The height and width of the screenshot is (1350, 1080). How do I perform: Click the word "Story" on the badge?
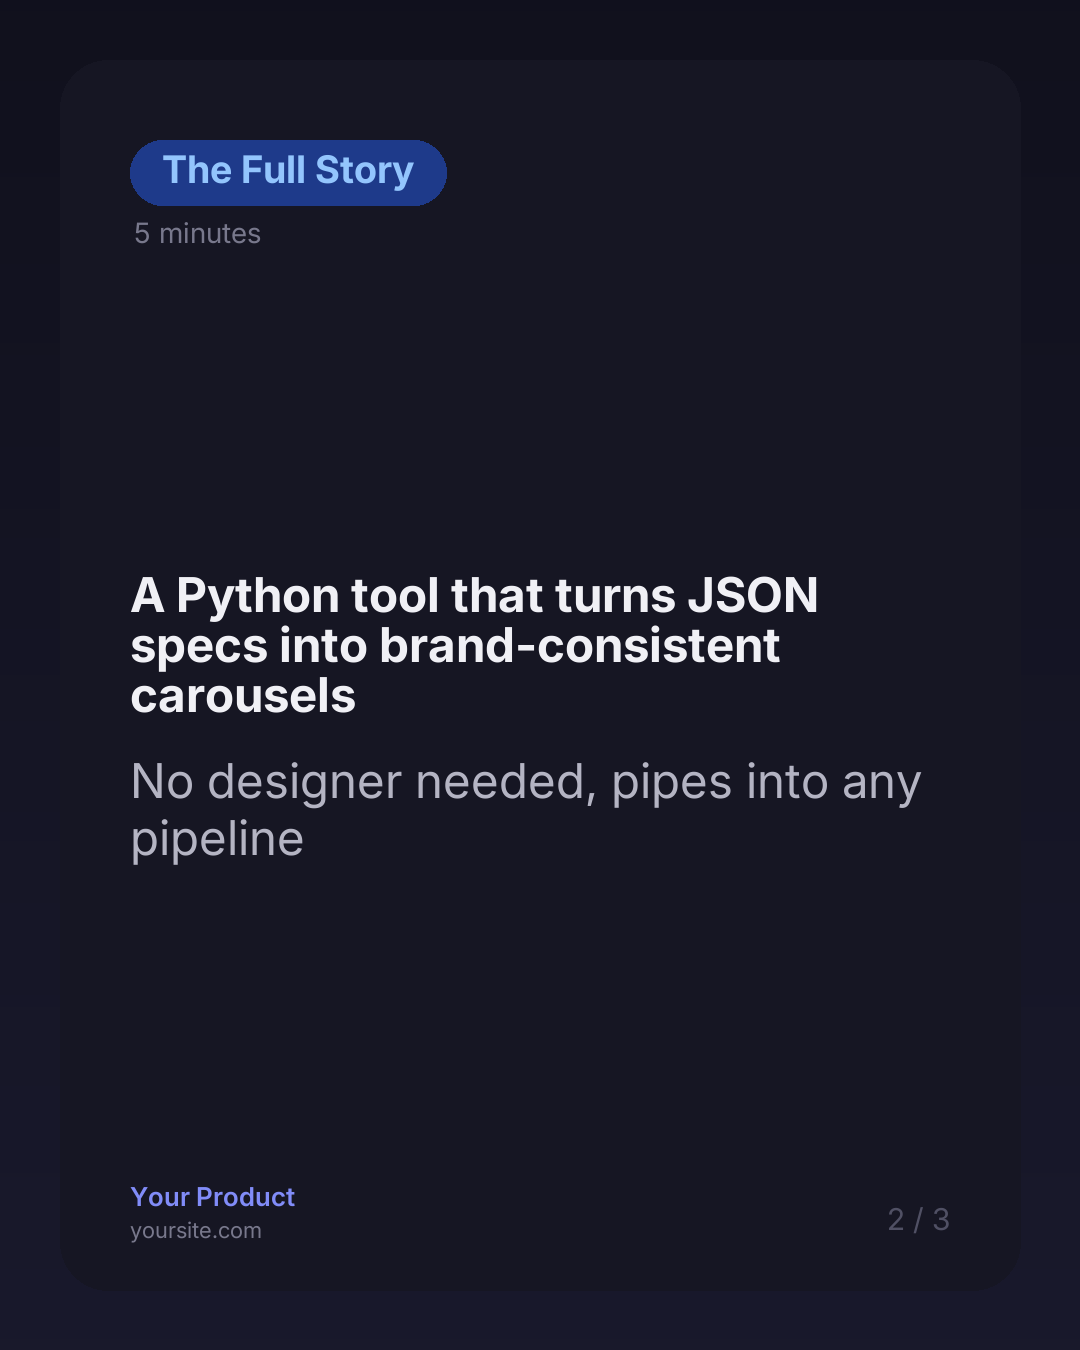click(x=364, y=172)
